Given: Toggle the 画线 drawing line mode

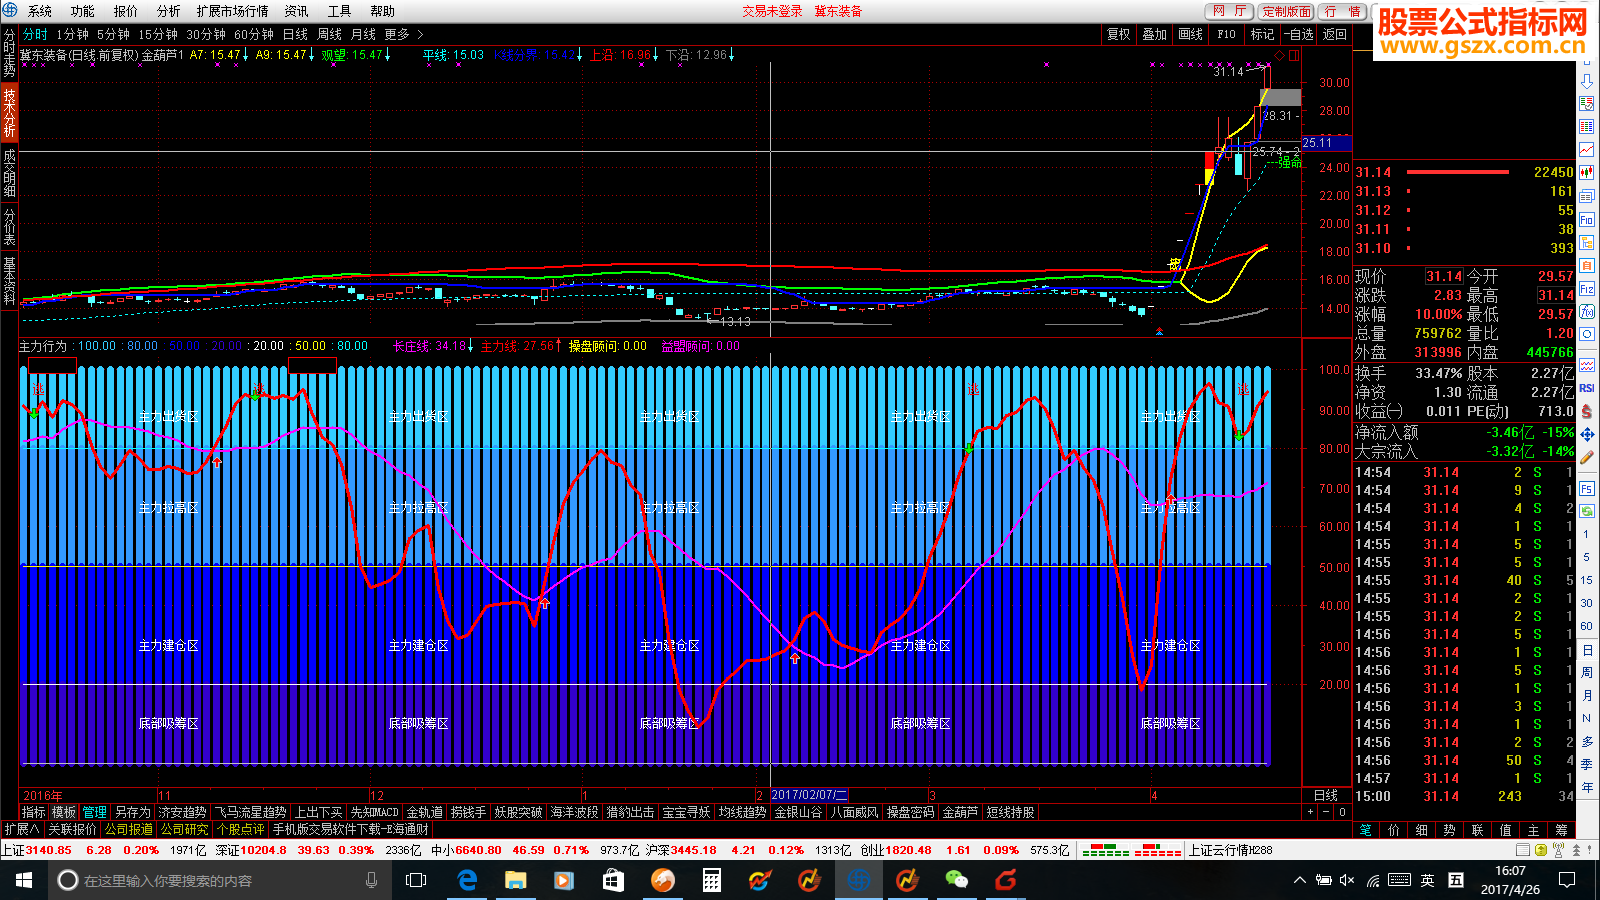Looking at the screenshot, I should (1191, 34).
